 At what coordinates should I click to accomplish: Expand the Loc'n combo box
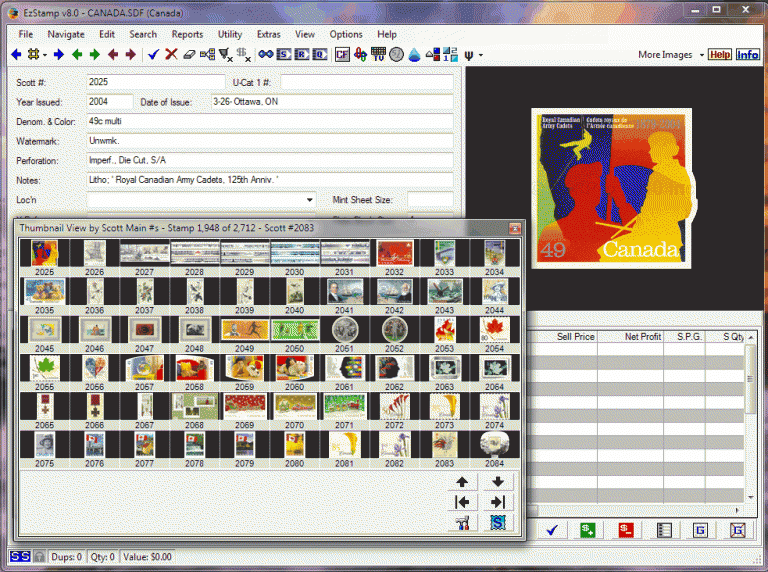pyautogui.click(x=310, y=200)
